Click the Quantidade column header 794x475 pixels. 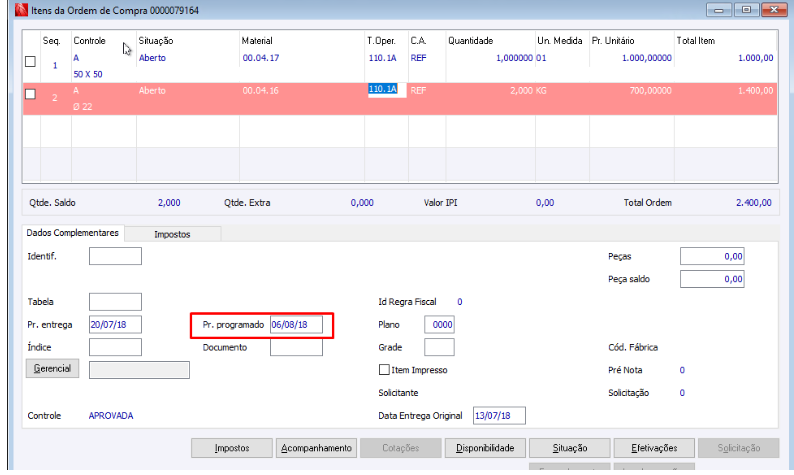point(470,41)
